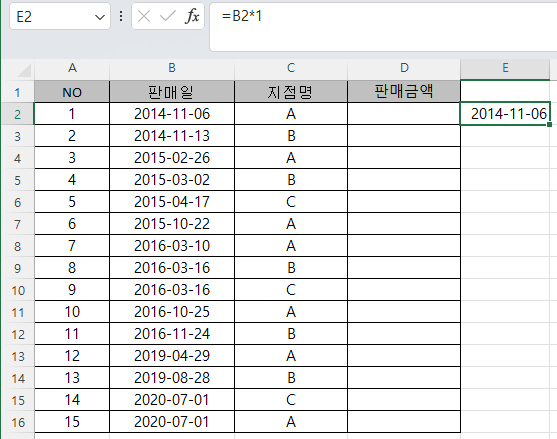Select empty 판매금액 cell in row 10

point(404,290)
